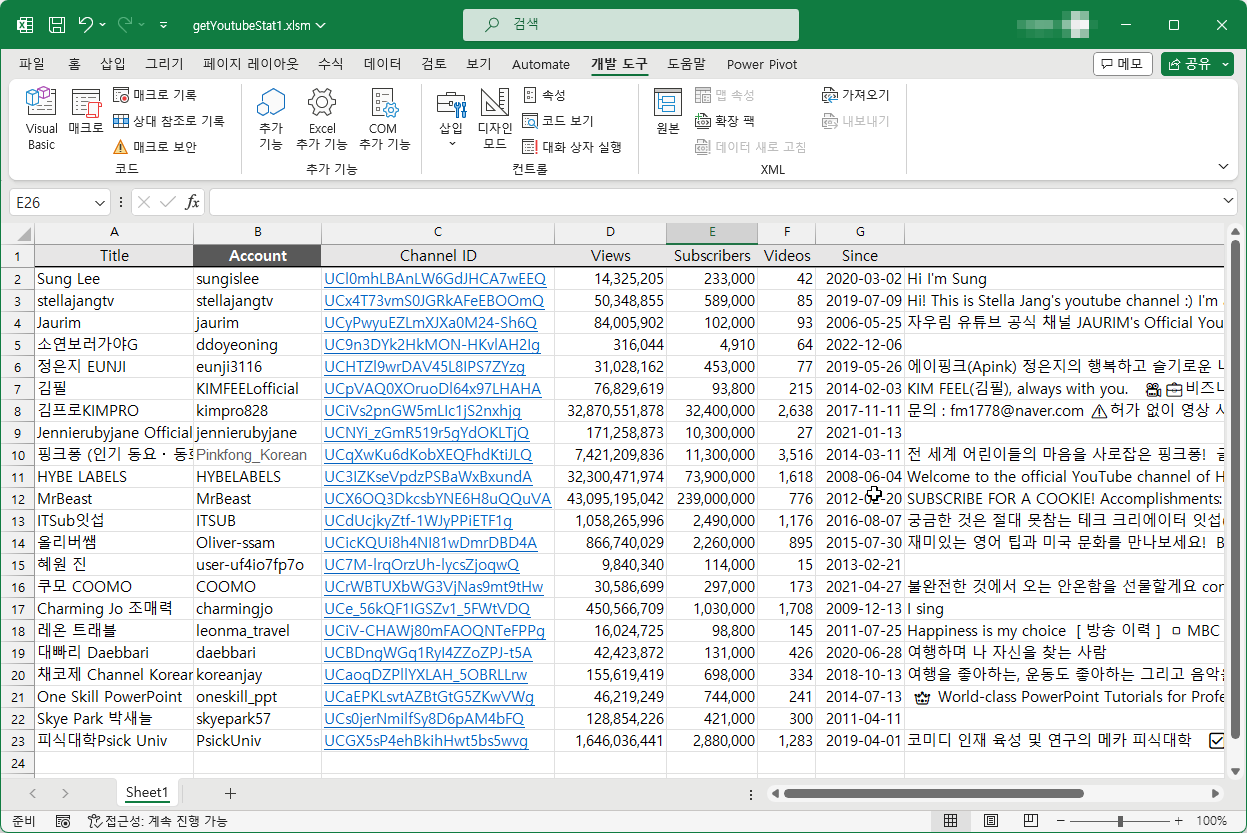Collapse the ribbon with the chevron

1222,167
